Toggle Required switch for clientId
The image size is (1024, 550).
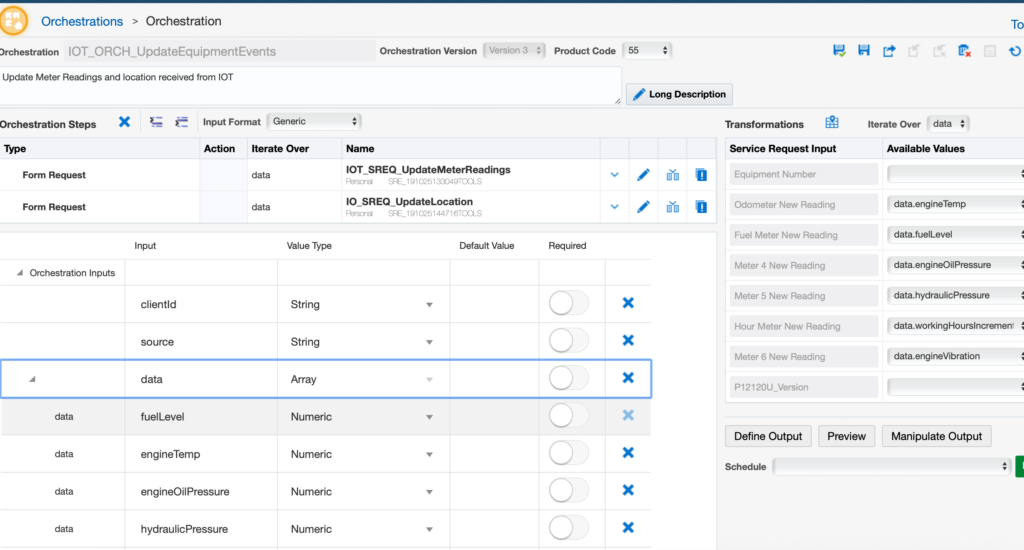(568, 303)
